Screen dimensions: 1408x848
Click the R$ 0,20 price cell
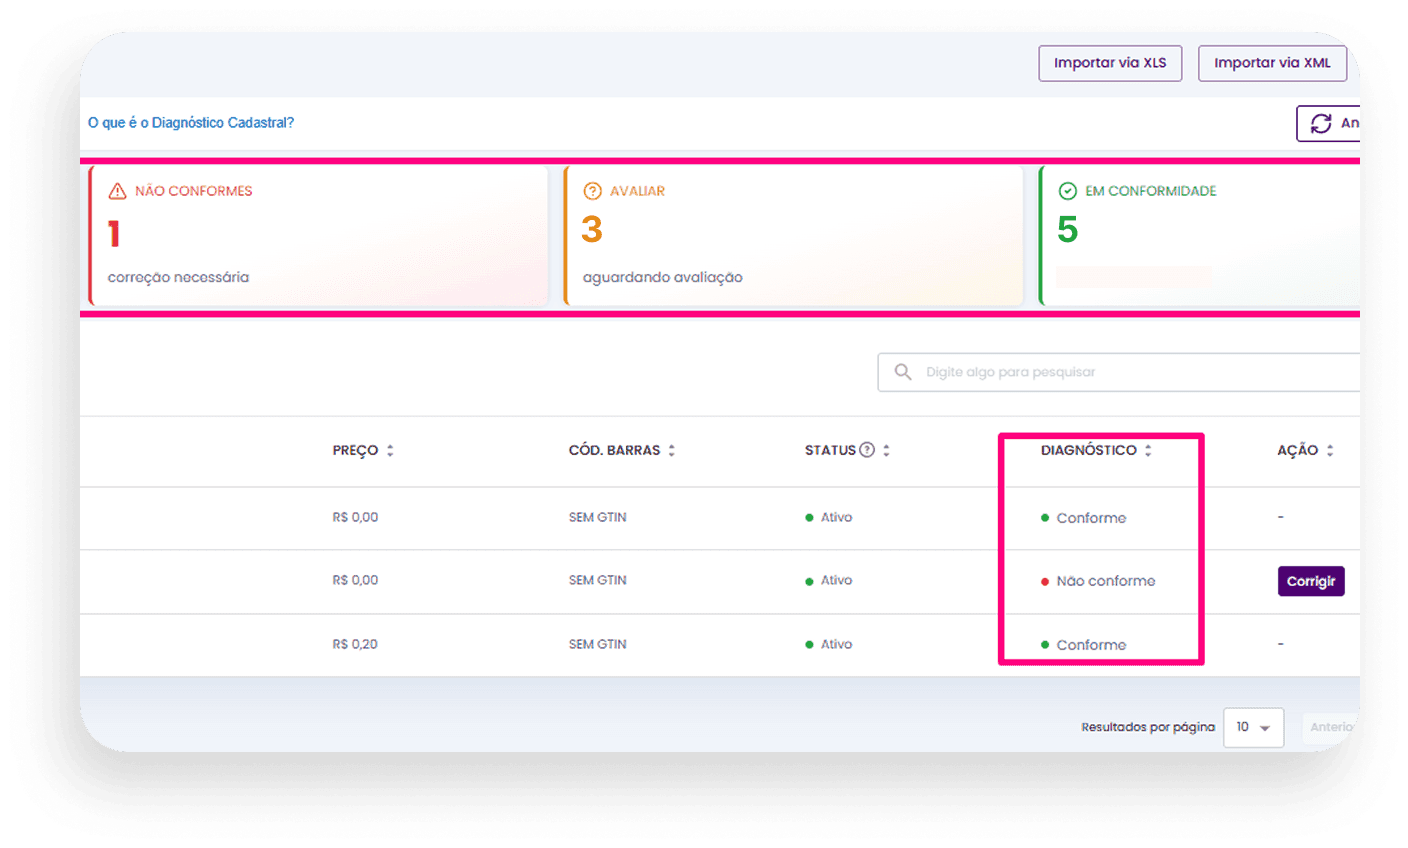[x=355, y=644]
